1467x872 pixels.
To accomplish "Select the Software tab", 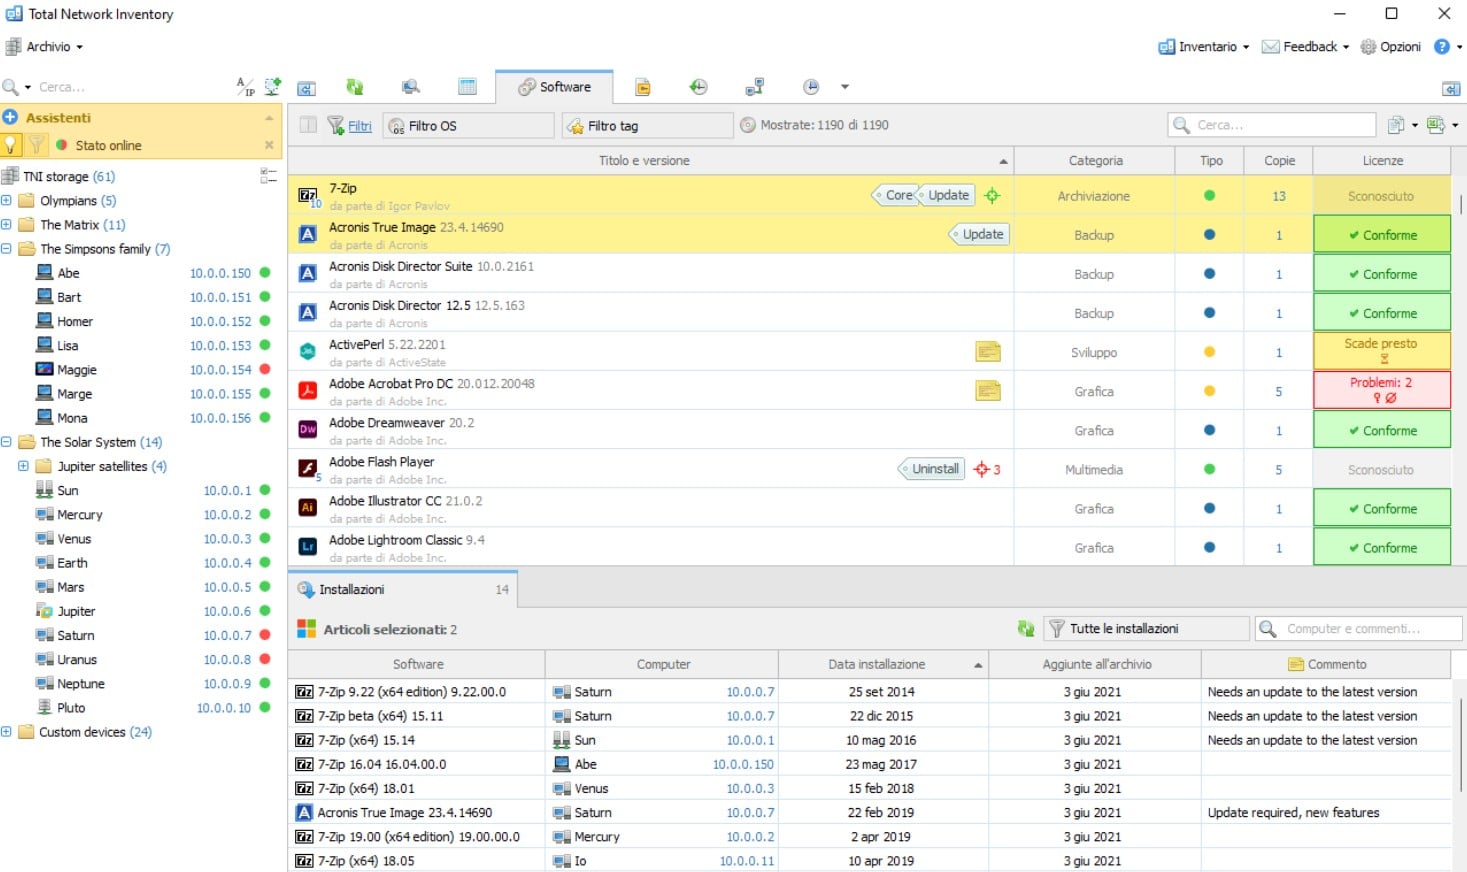I will click(x=554, y=87).
